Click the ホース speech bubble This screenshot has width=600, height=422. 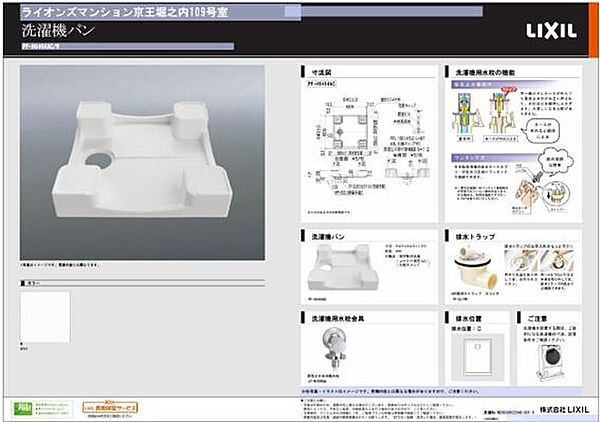coord(542,130)
